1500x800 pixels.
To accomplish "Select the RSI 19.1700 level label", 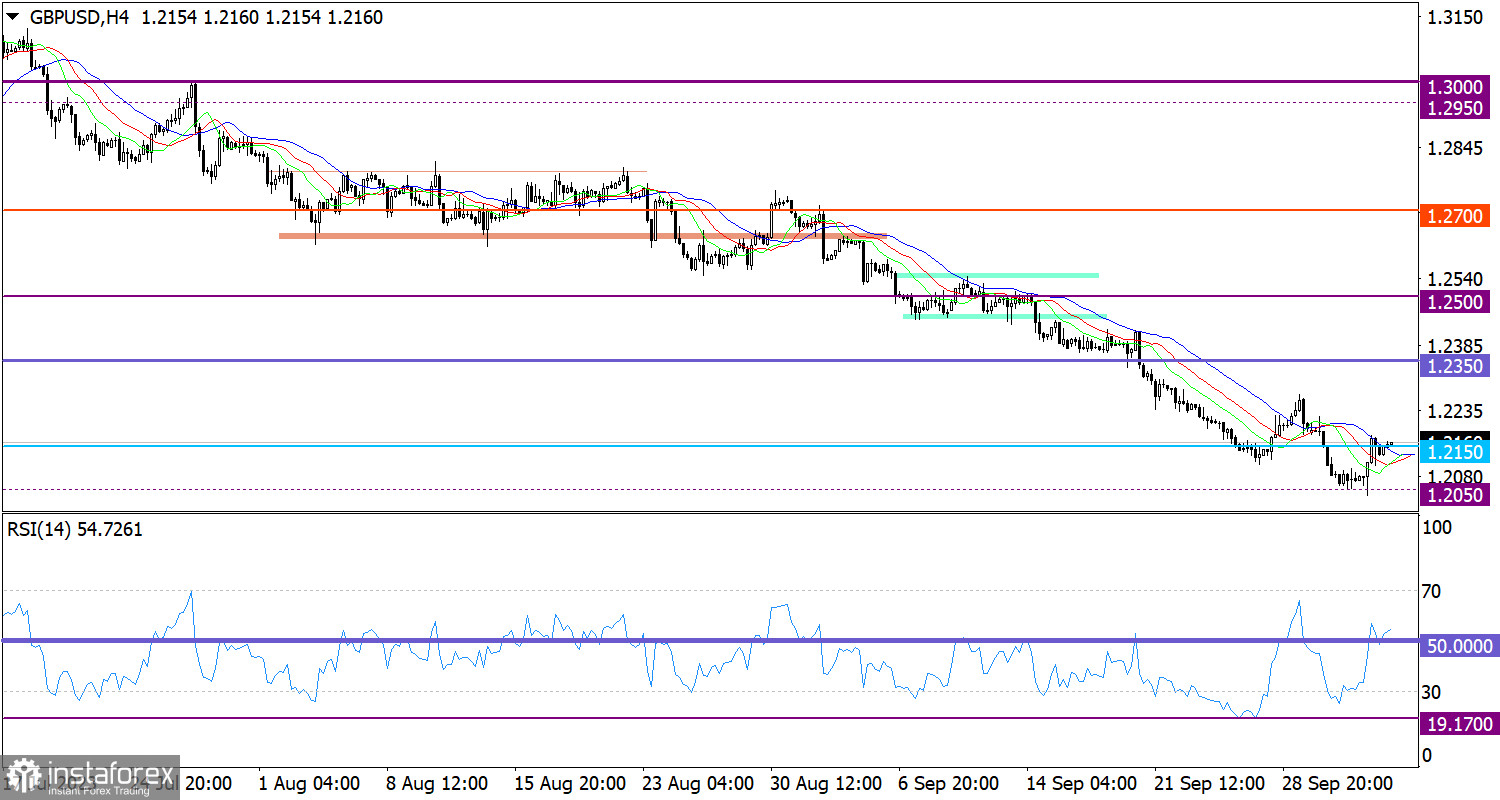I will pos(1458,723).
